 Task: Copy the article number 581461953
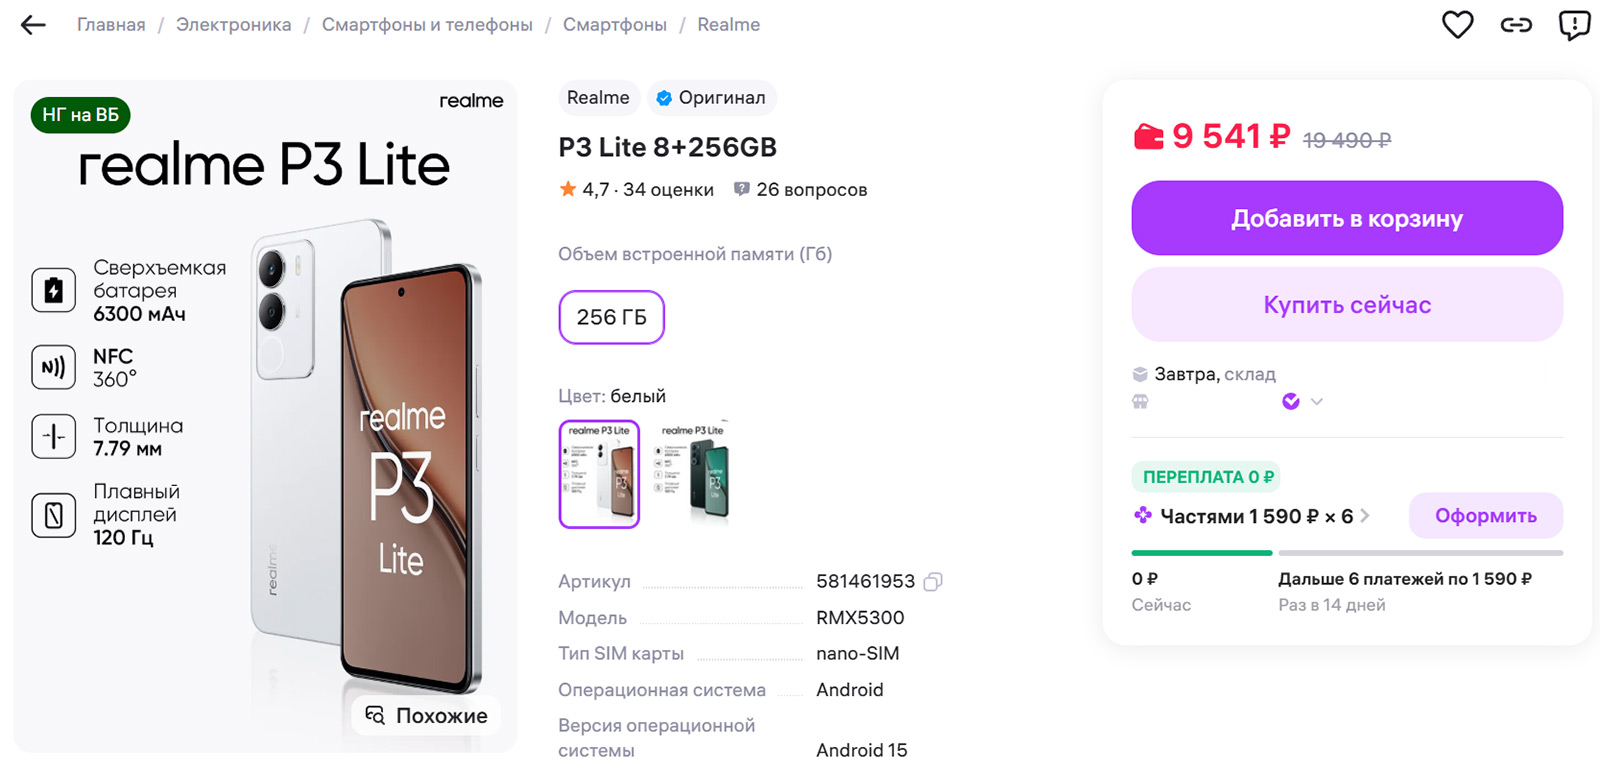933,582
